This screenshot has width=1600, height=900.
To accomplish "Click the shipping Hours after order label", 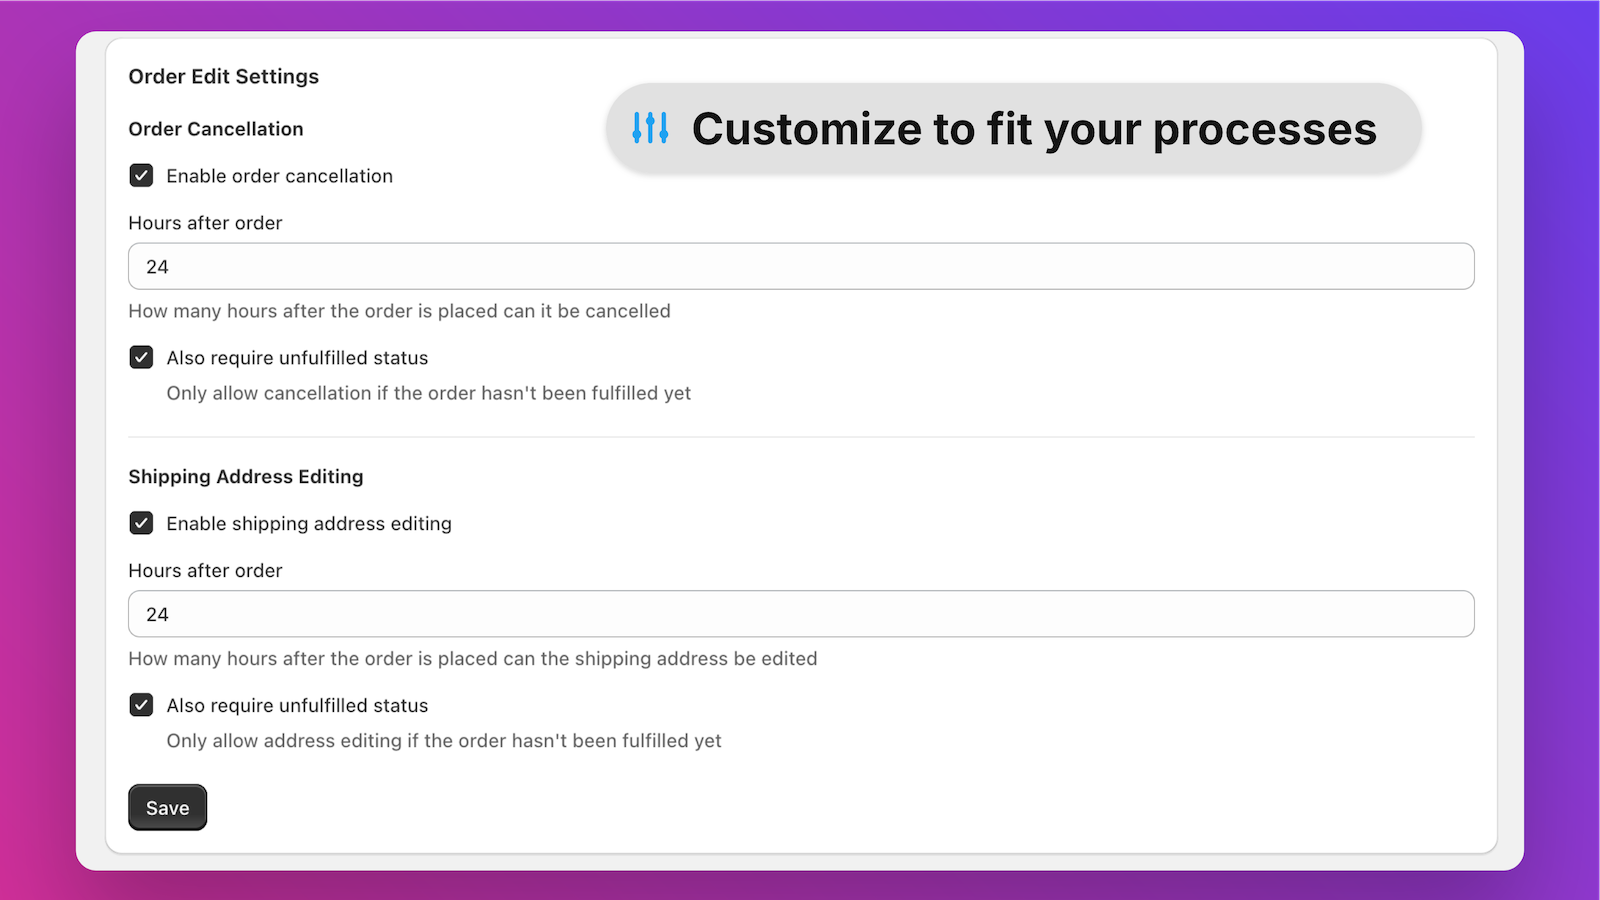I will (x=205, y=571).
